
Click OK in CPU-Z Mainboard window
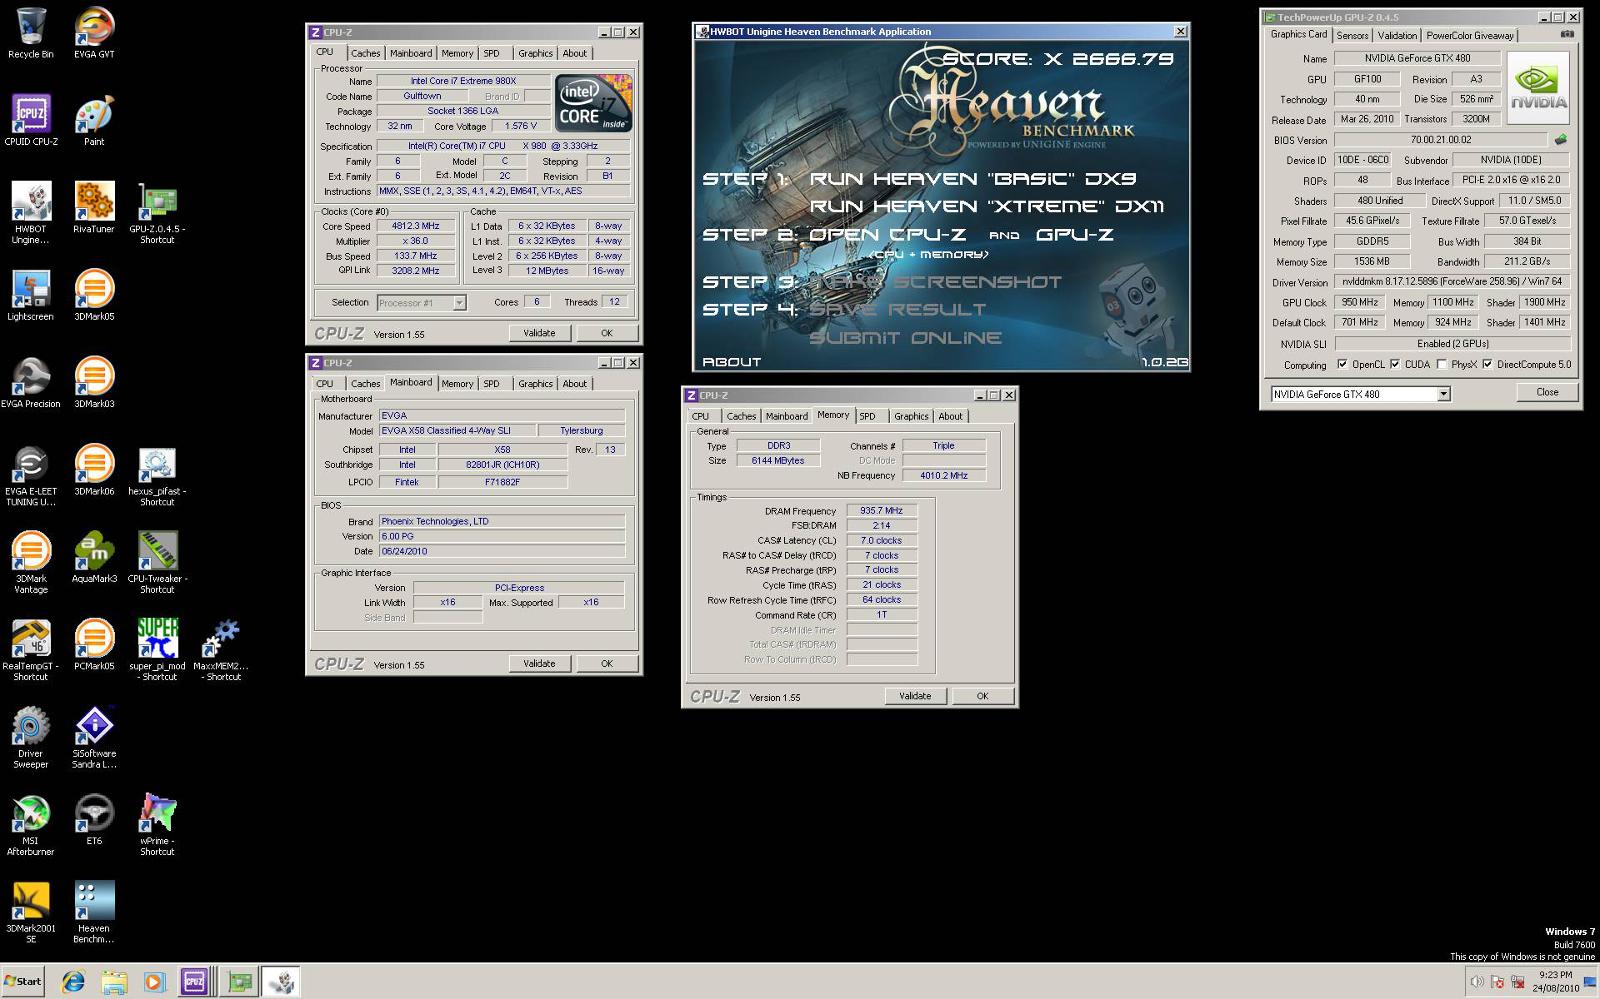(x=606, y=663)
